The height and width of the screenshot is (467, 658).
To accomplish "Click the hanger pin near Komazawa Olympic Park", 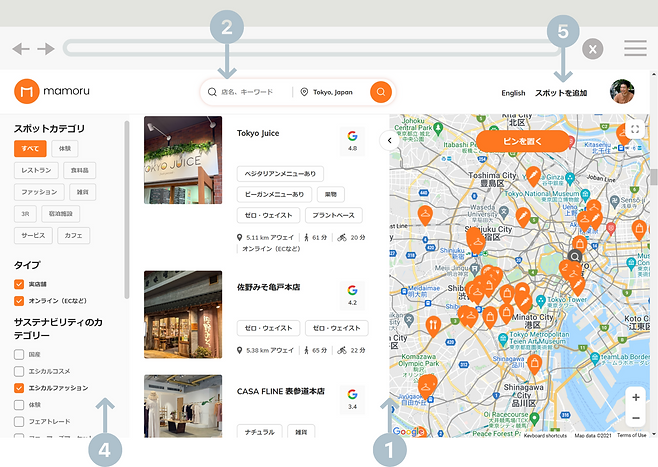I will click(x=427, y=386).
